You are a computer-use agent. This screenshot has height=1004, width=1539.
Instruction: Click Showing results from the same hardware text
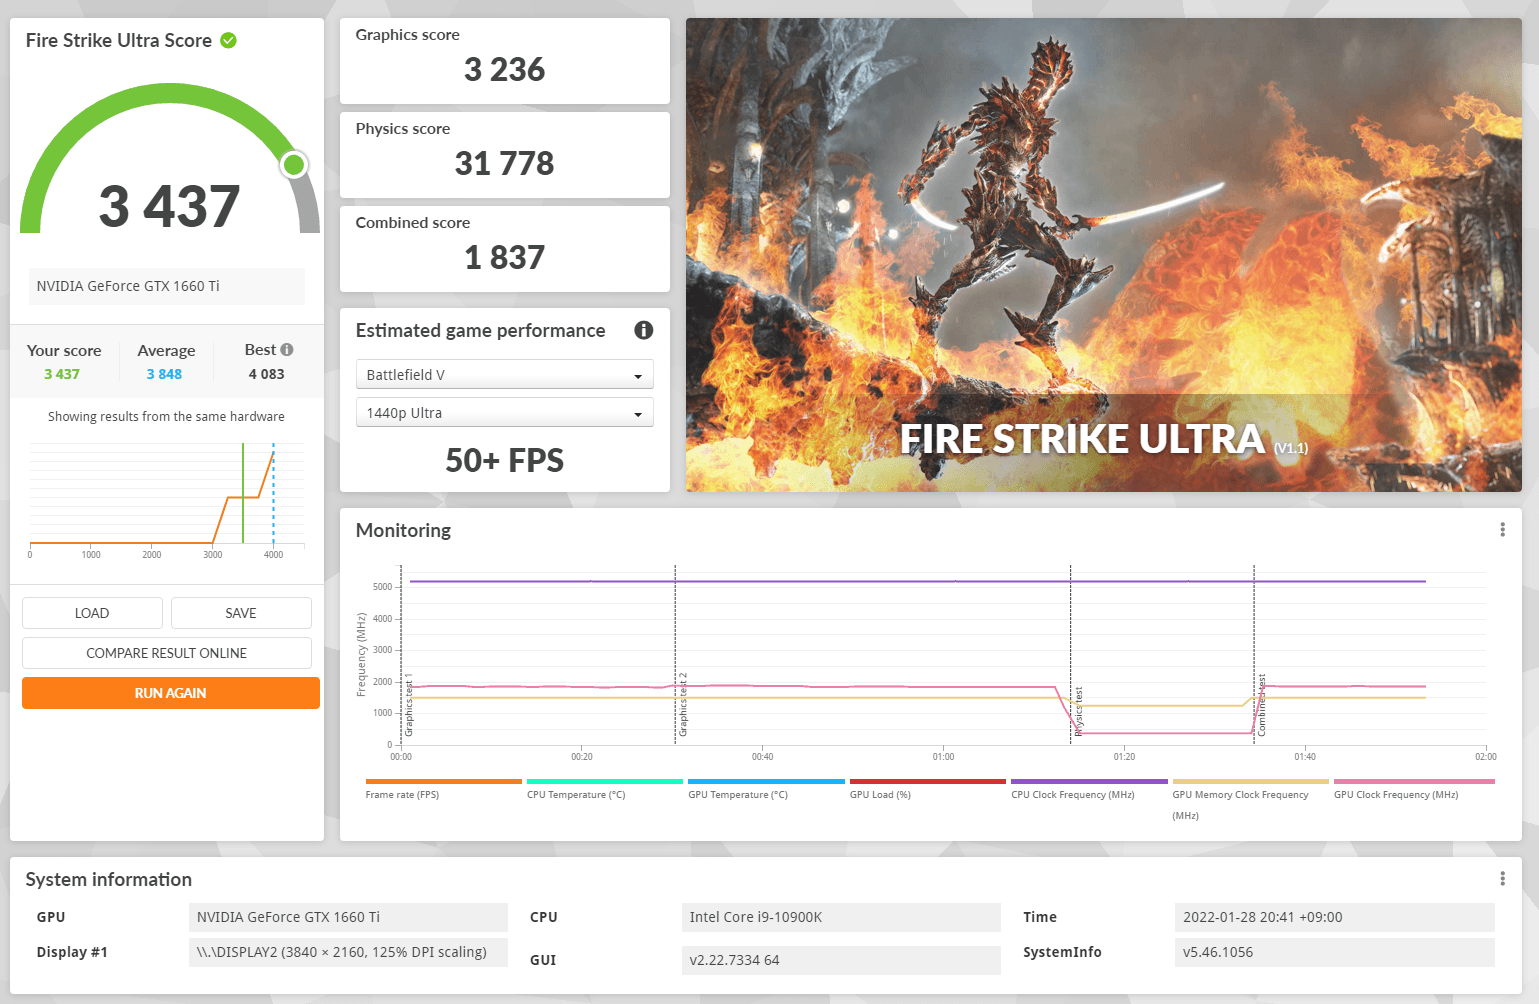[166, 417]
